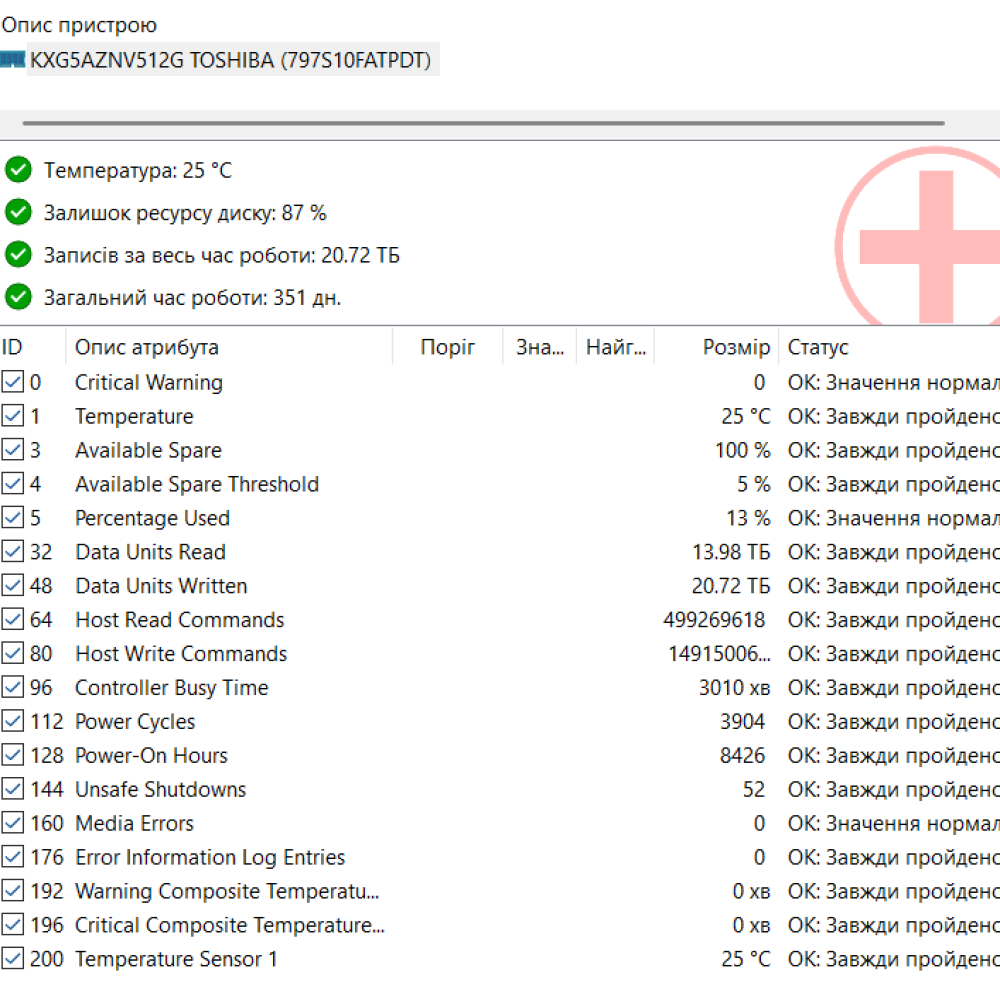
Task: Toggle the Percentage Used checkbox
Action: (x=13, y=518)
